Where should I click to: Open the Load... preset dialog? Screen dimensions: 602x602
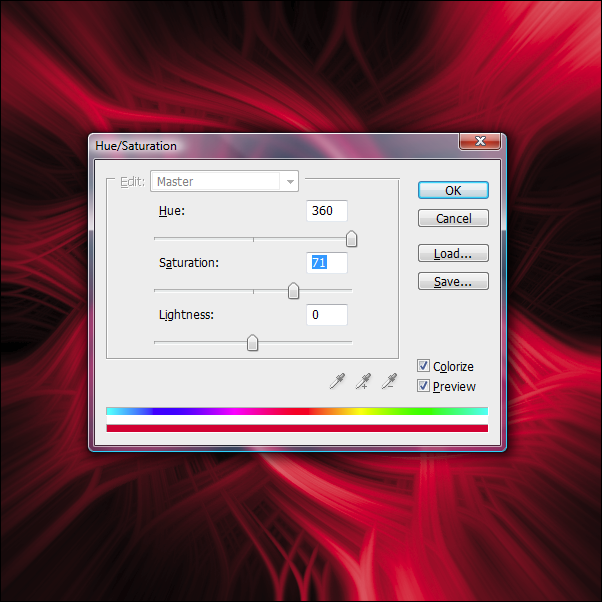[x=453, y=254]
